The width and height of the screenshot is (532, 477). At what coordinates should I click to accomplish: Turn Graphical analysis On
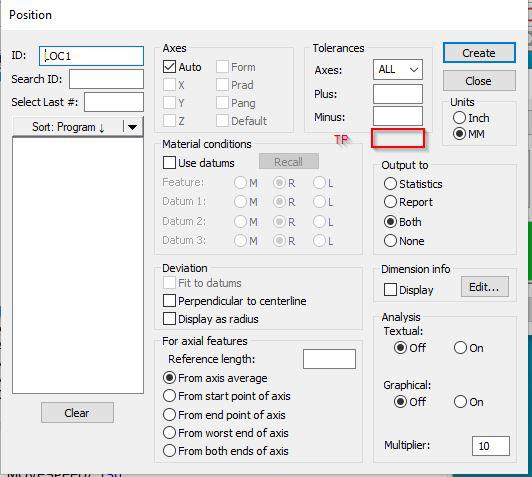click(x=460, y=402)
